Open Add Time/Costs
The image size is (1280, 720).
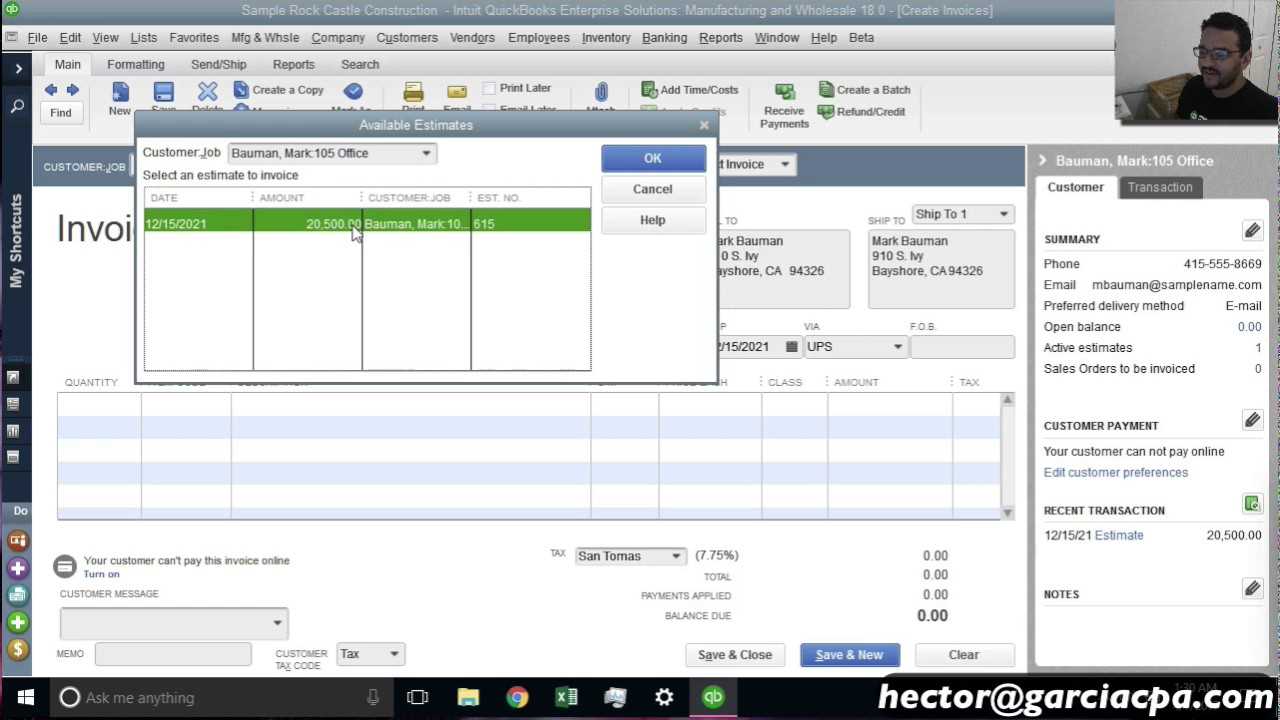coord(689,90)
